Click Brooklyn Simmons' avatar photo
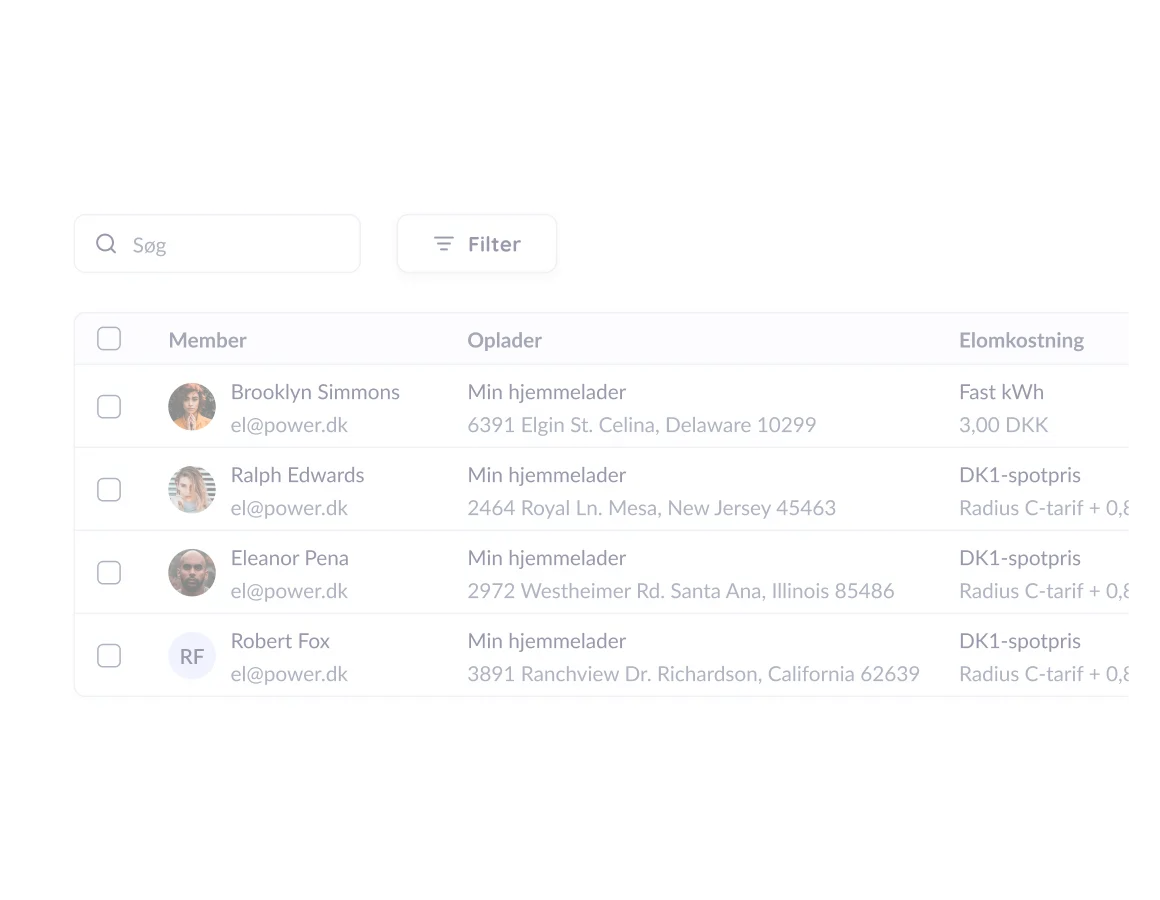The width and height of the screenshot is (1160, 900). pos(192,407)
